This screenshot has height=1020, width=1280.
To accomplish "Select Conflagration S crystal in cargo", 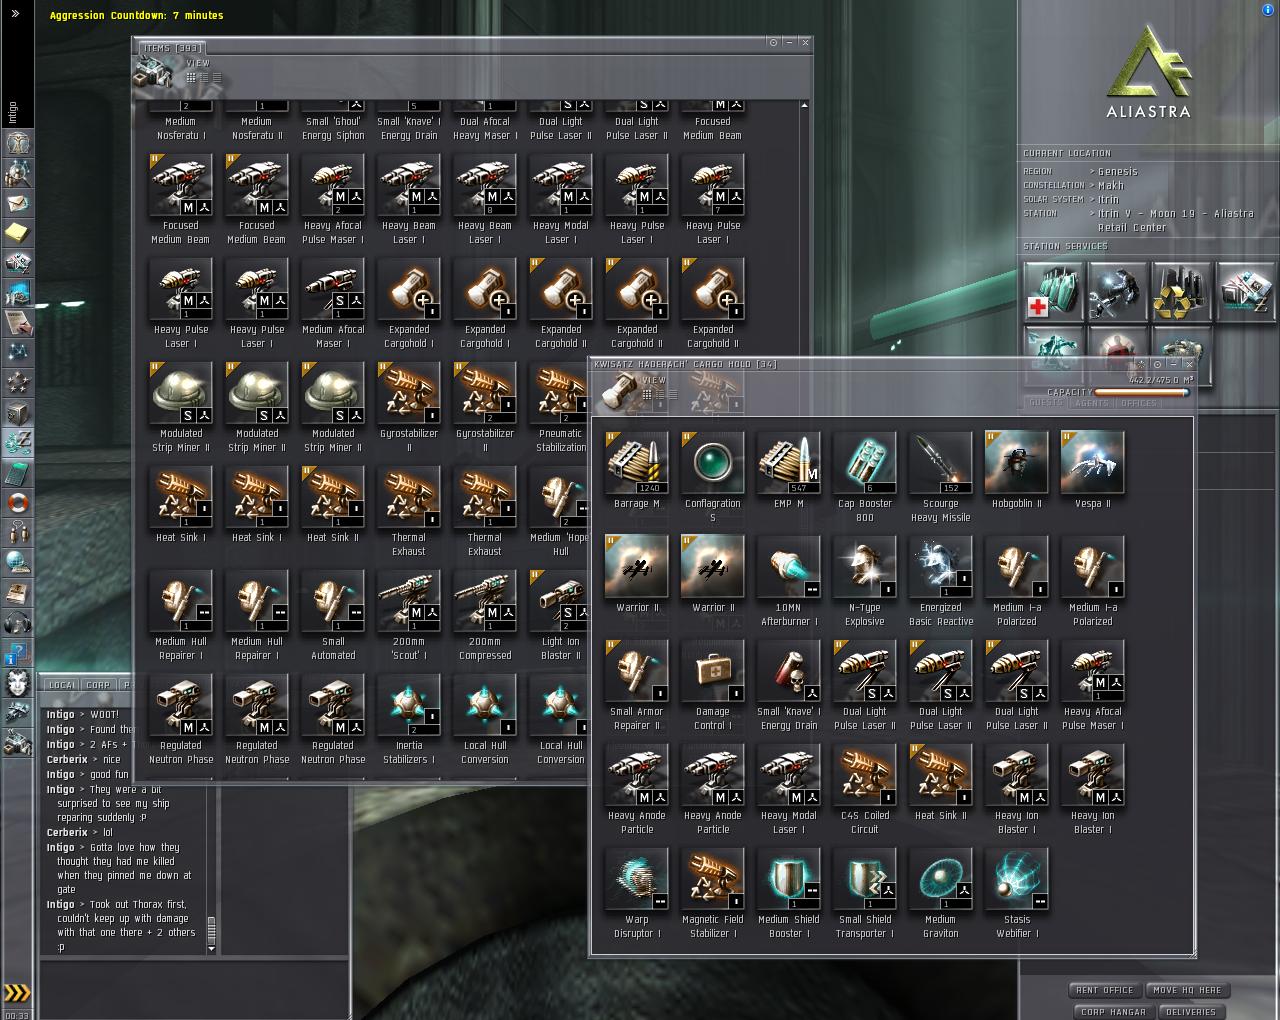I will coord(713,477).
